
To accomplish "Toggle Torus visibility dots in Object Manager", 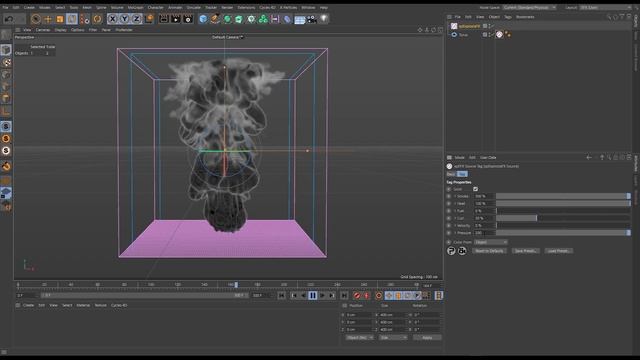I will pos(489,35).
